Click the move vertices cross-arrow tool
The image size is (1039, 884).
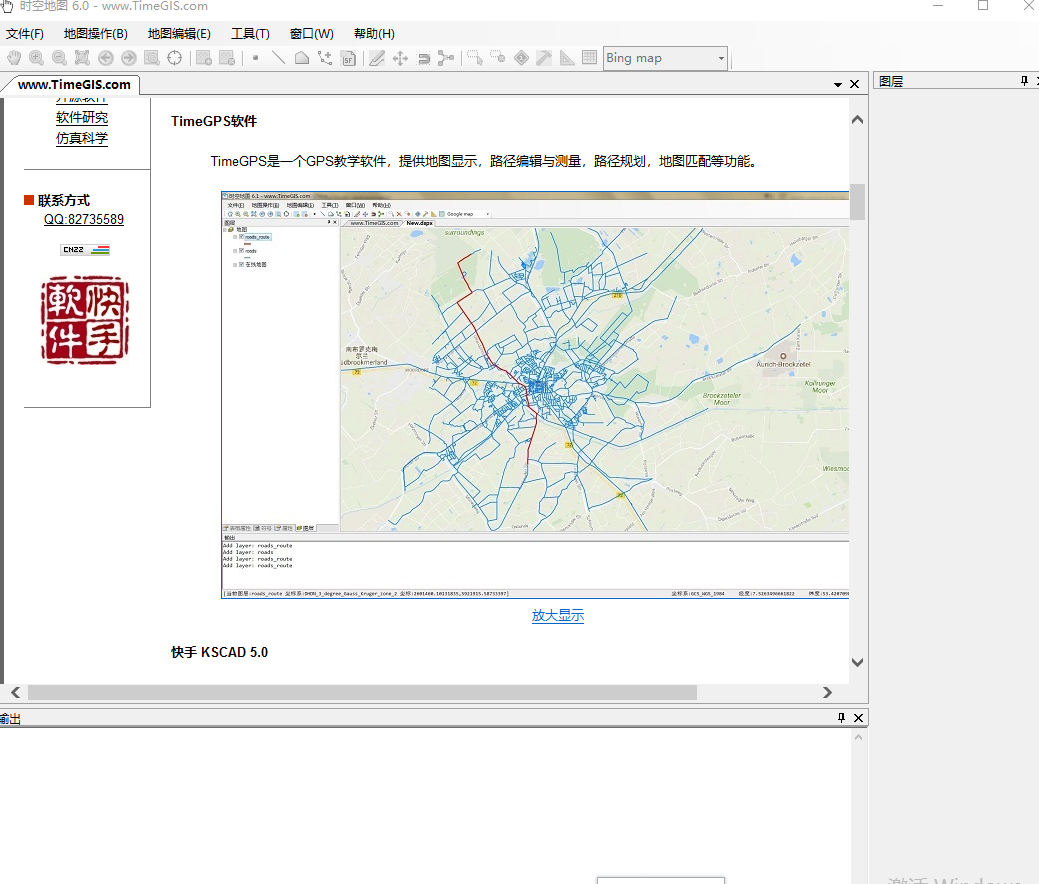coord(400,58)
